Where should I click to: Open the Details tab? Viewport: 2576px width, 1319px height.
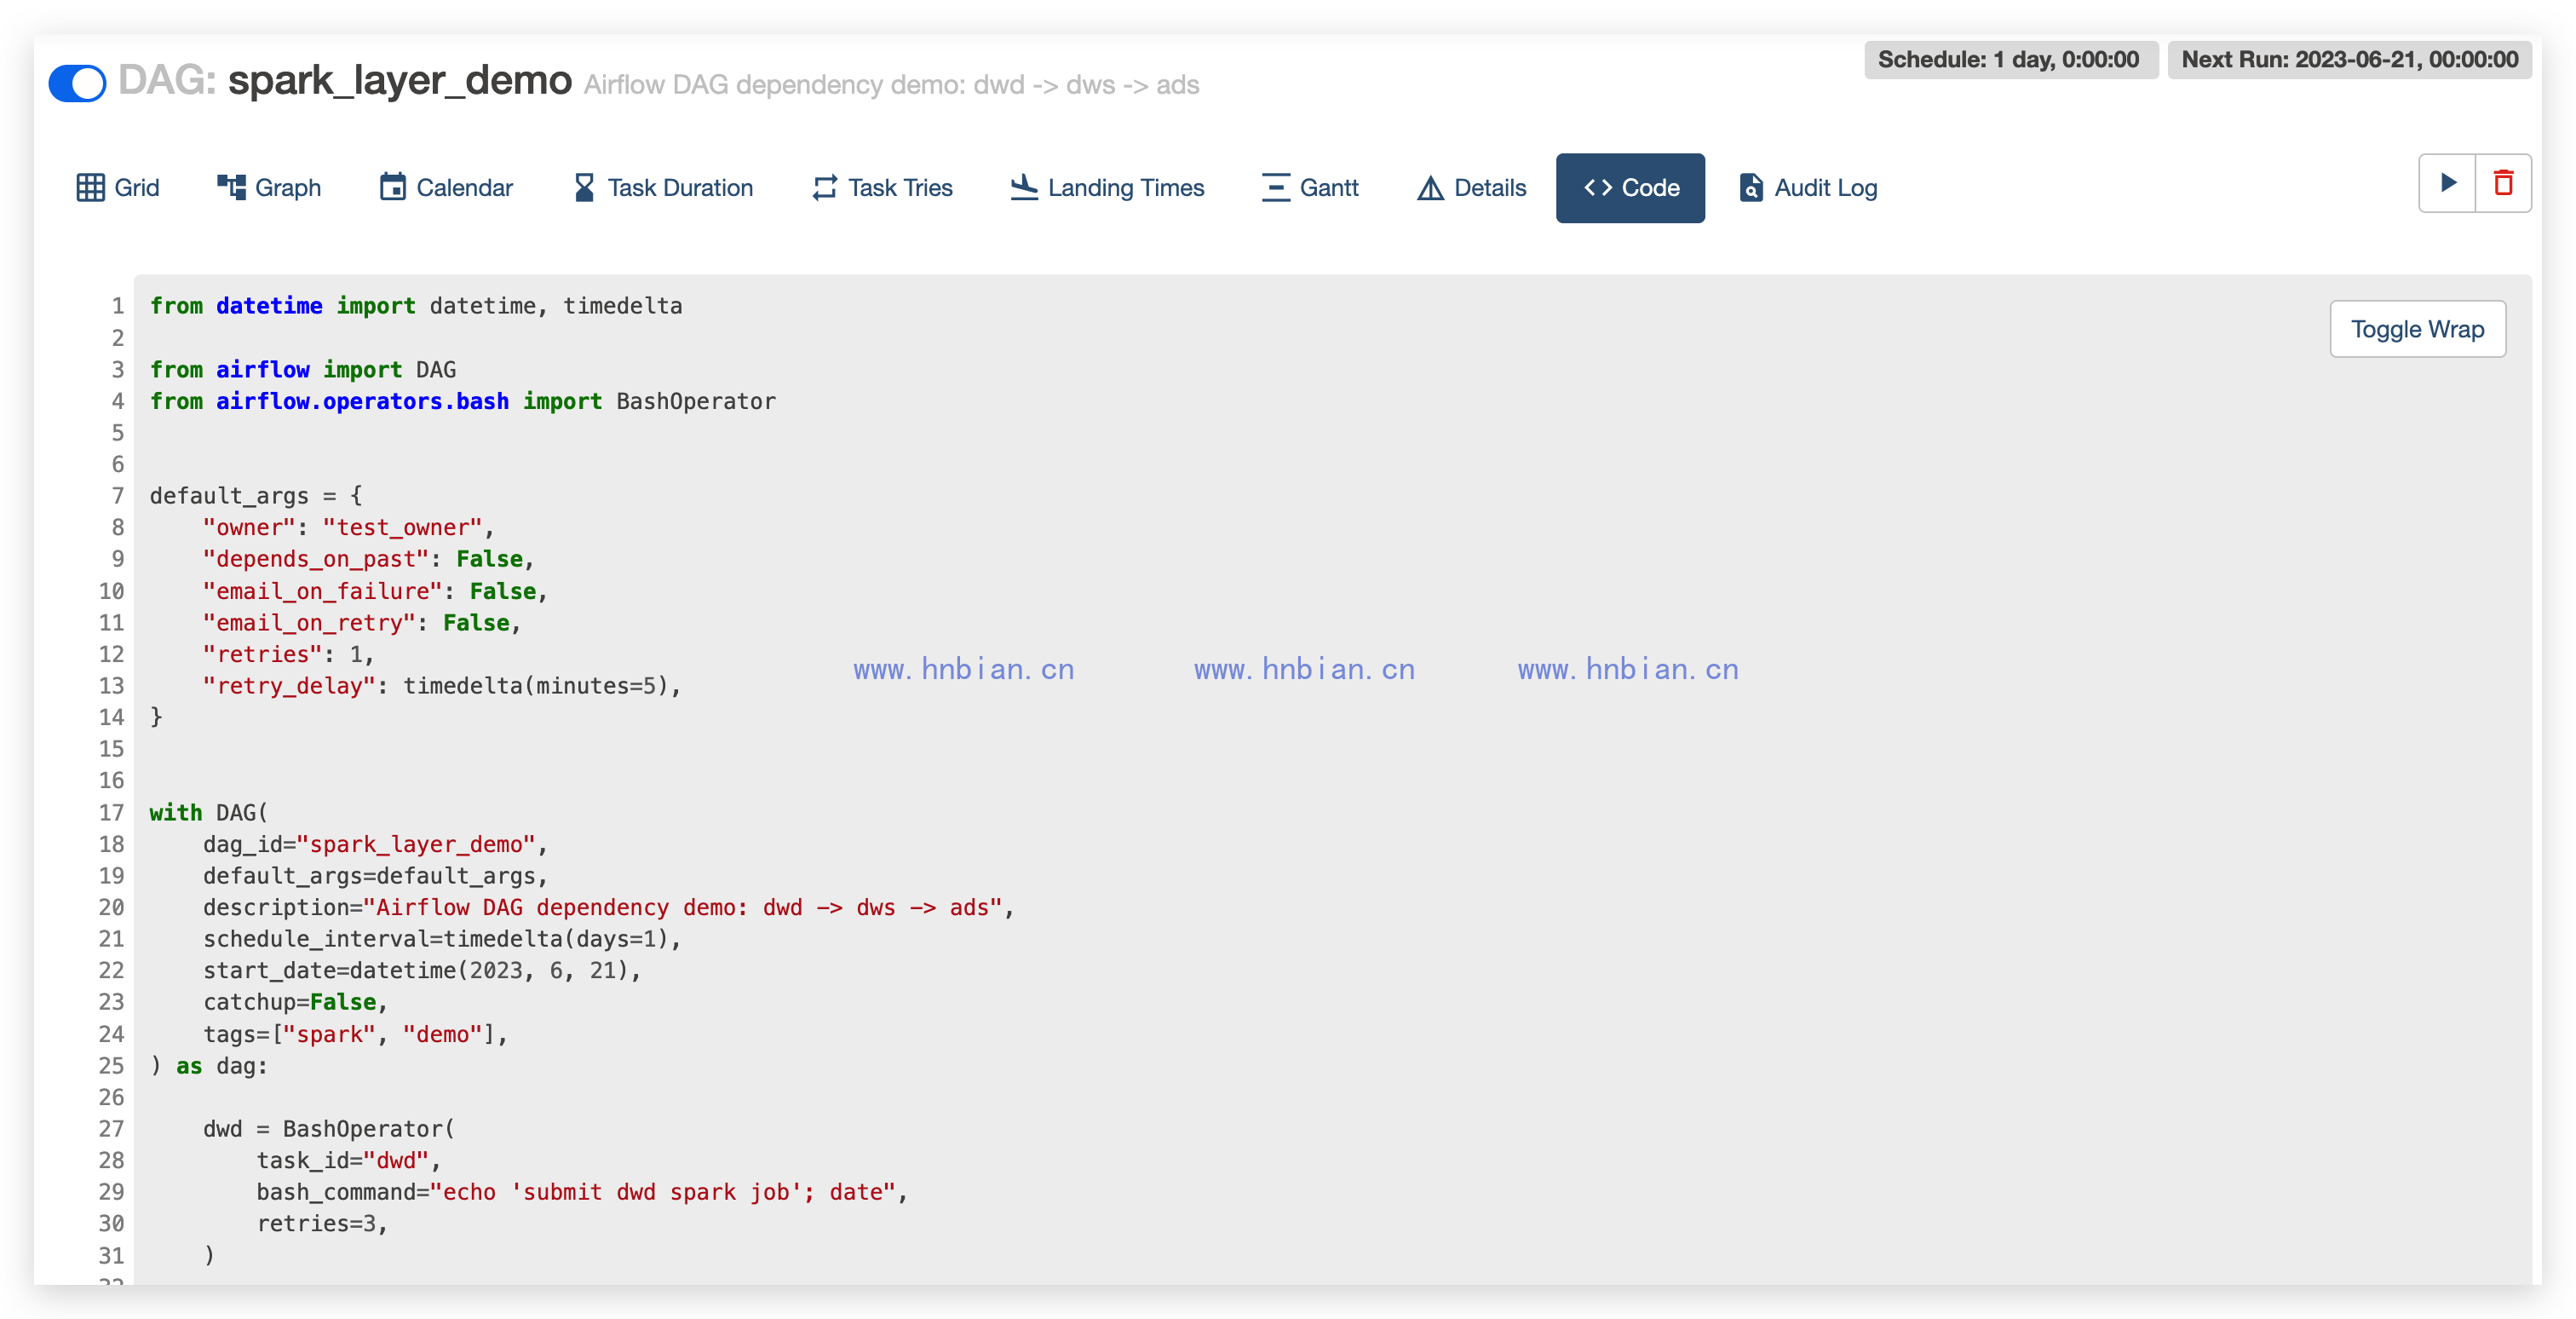[1472, 187]
